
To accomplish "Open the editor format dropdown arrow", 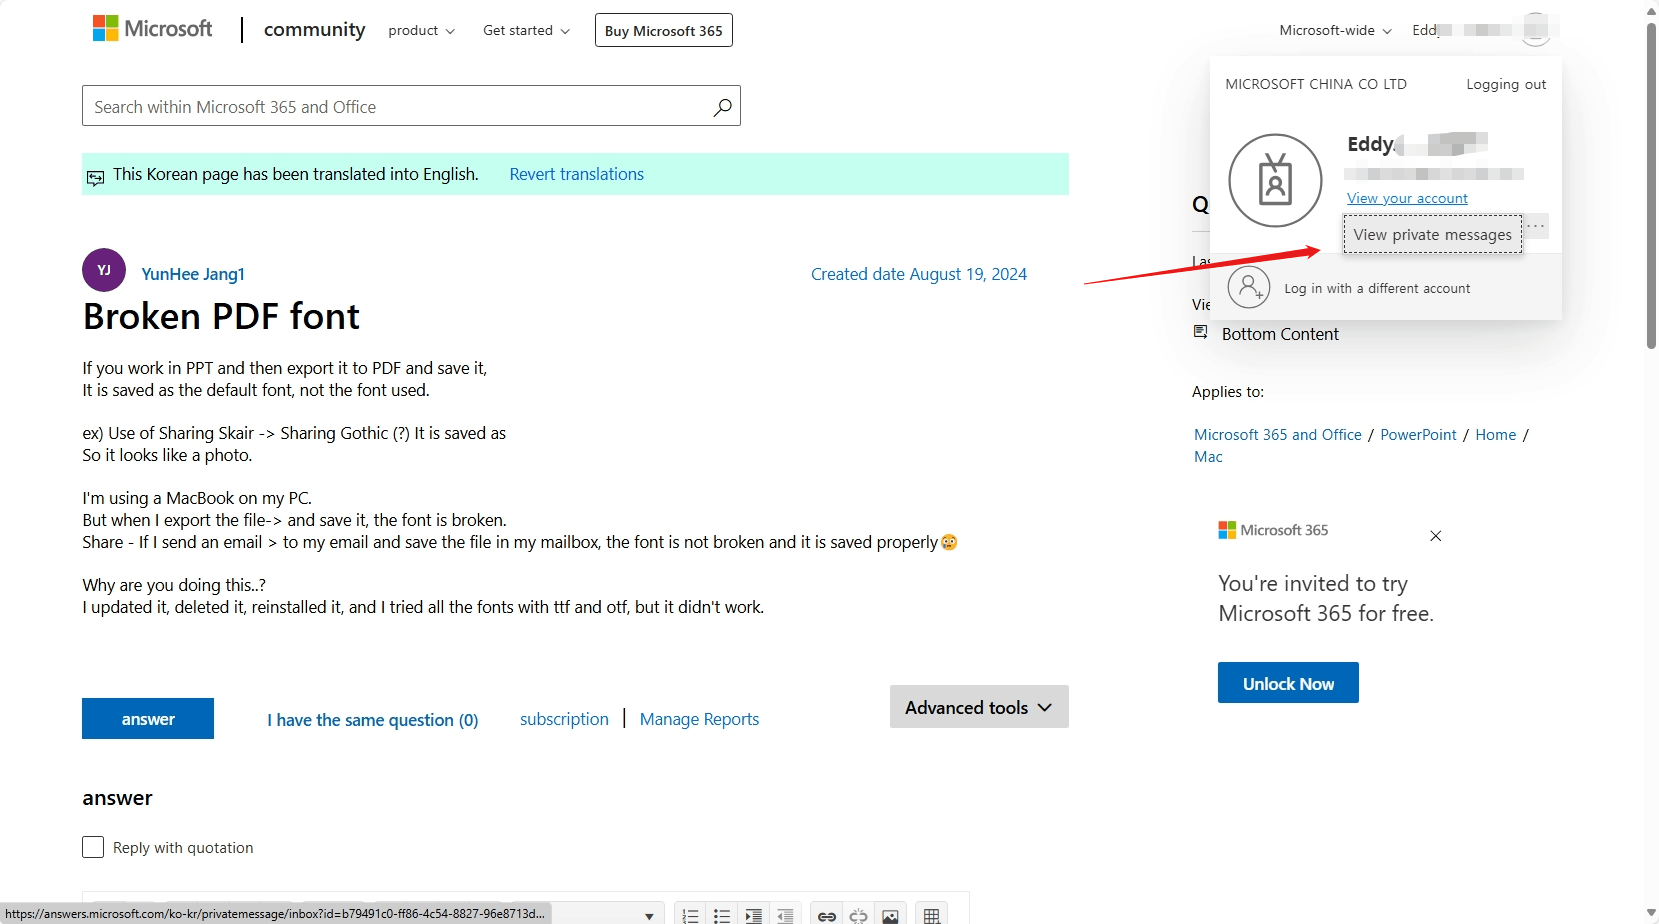I will point(649,916).
